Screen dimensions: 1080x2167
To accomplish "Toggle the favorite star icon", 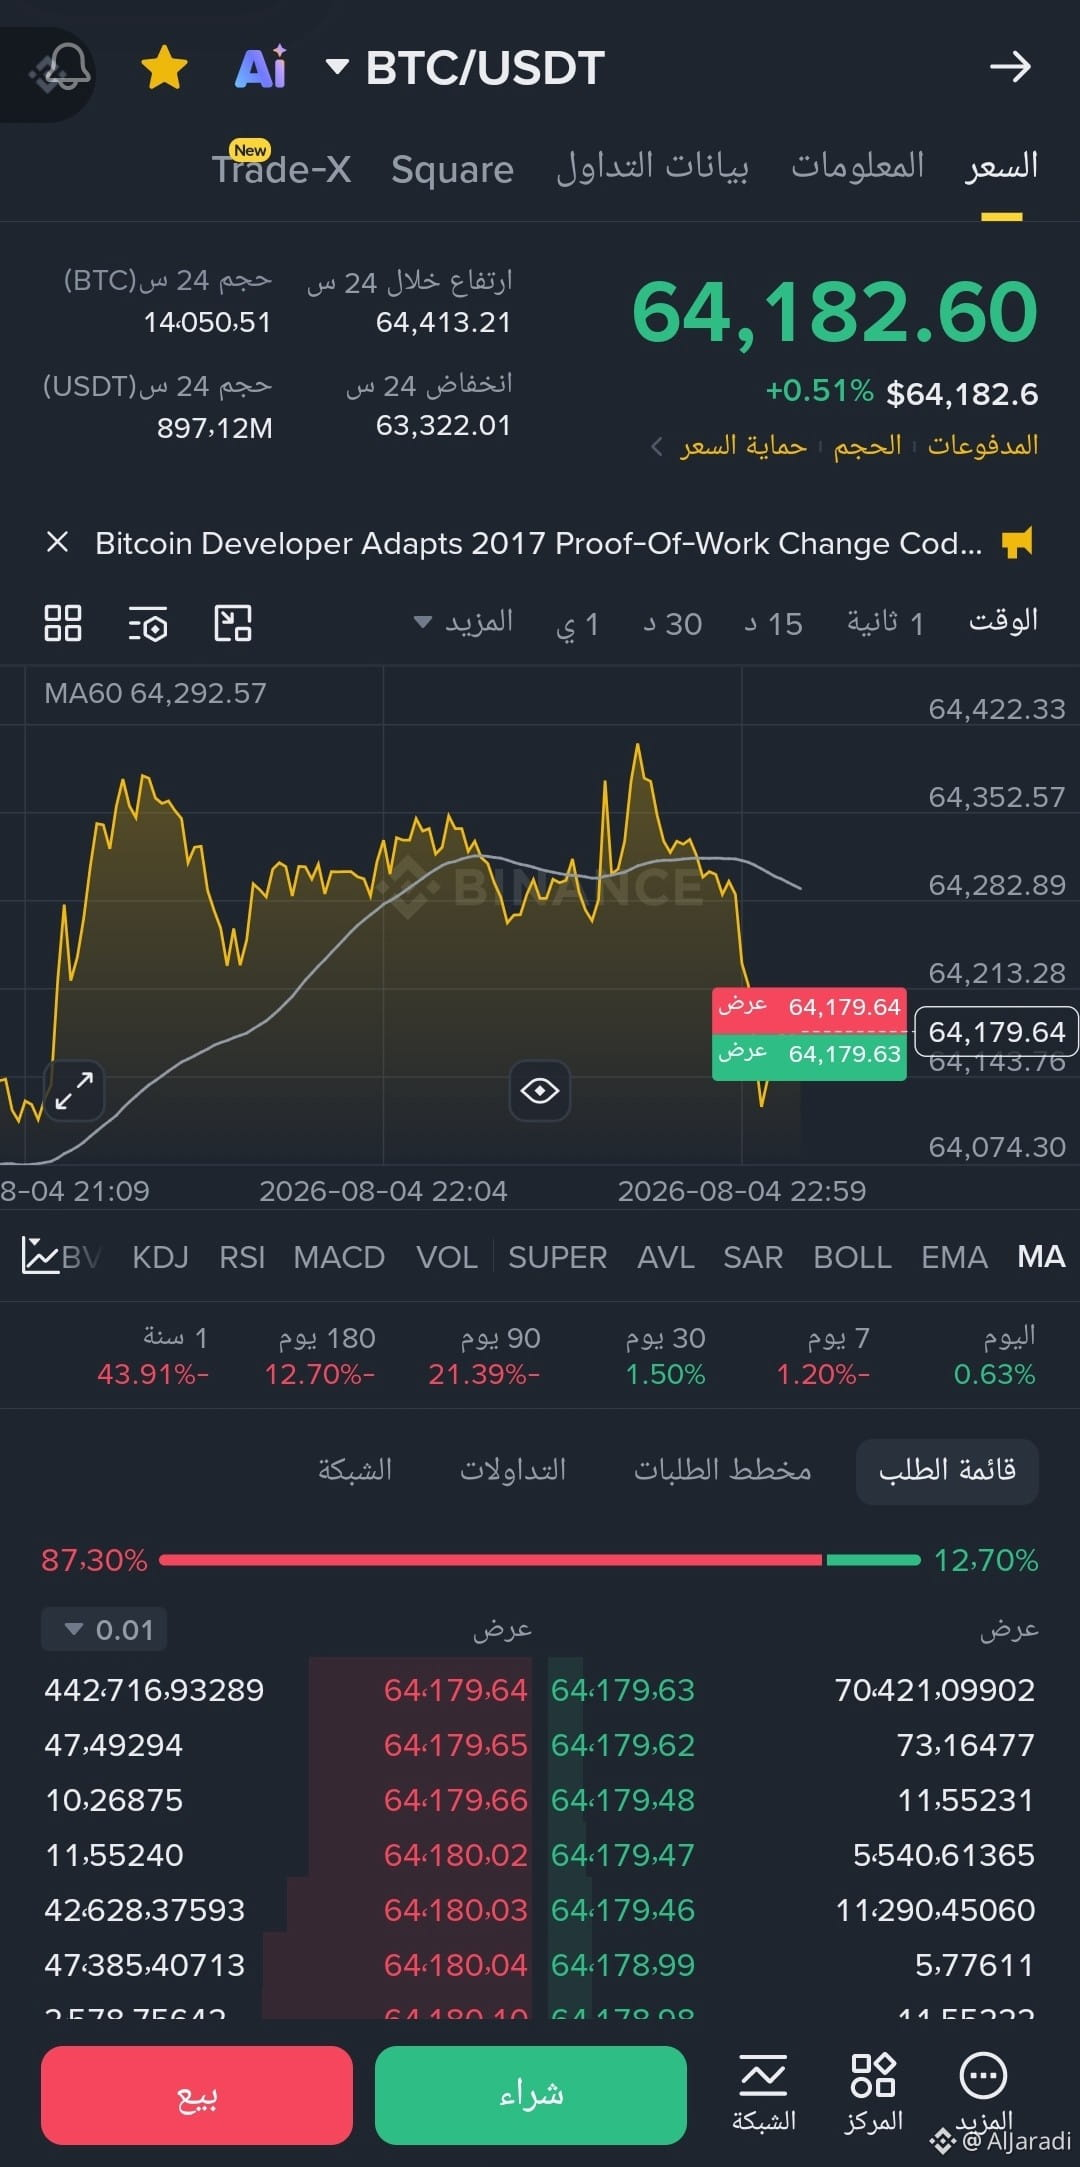I will click(x=165, y=68).
